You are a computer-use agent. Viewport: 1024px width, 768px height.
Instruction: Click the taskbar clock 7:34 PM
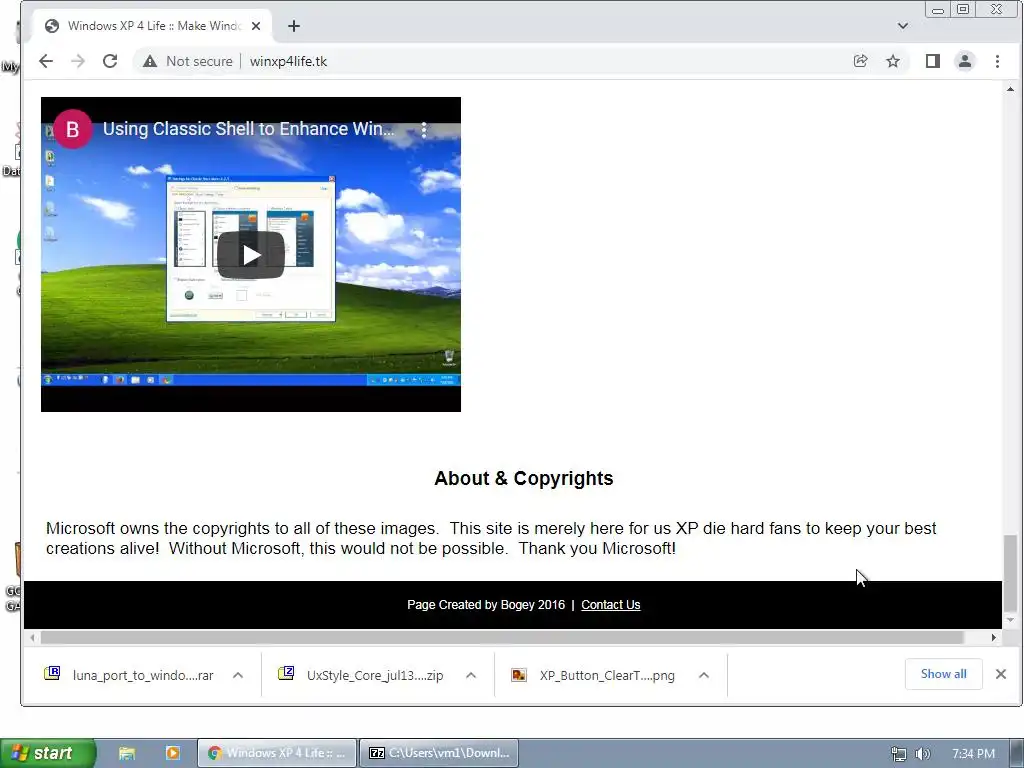pyautogui.click(x=973, y=754)
